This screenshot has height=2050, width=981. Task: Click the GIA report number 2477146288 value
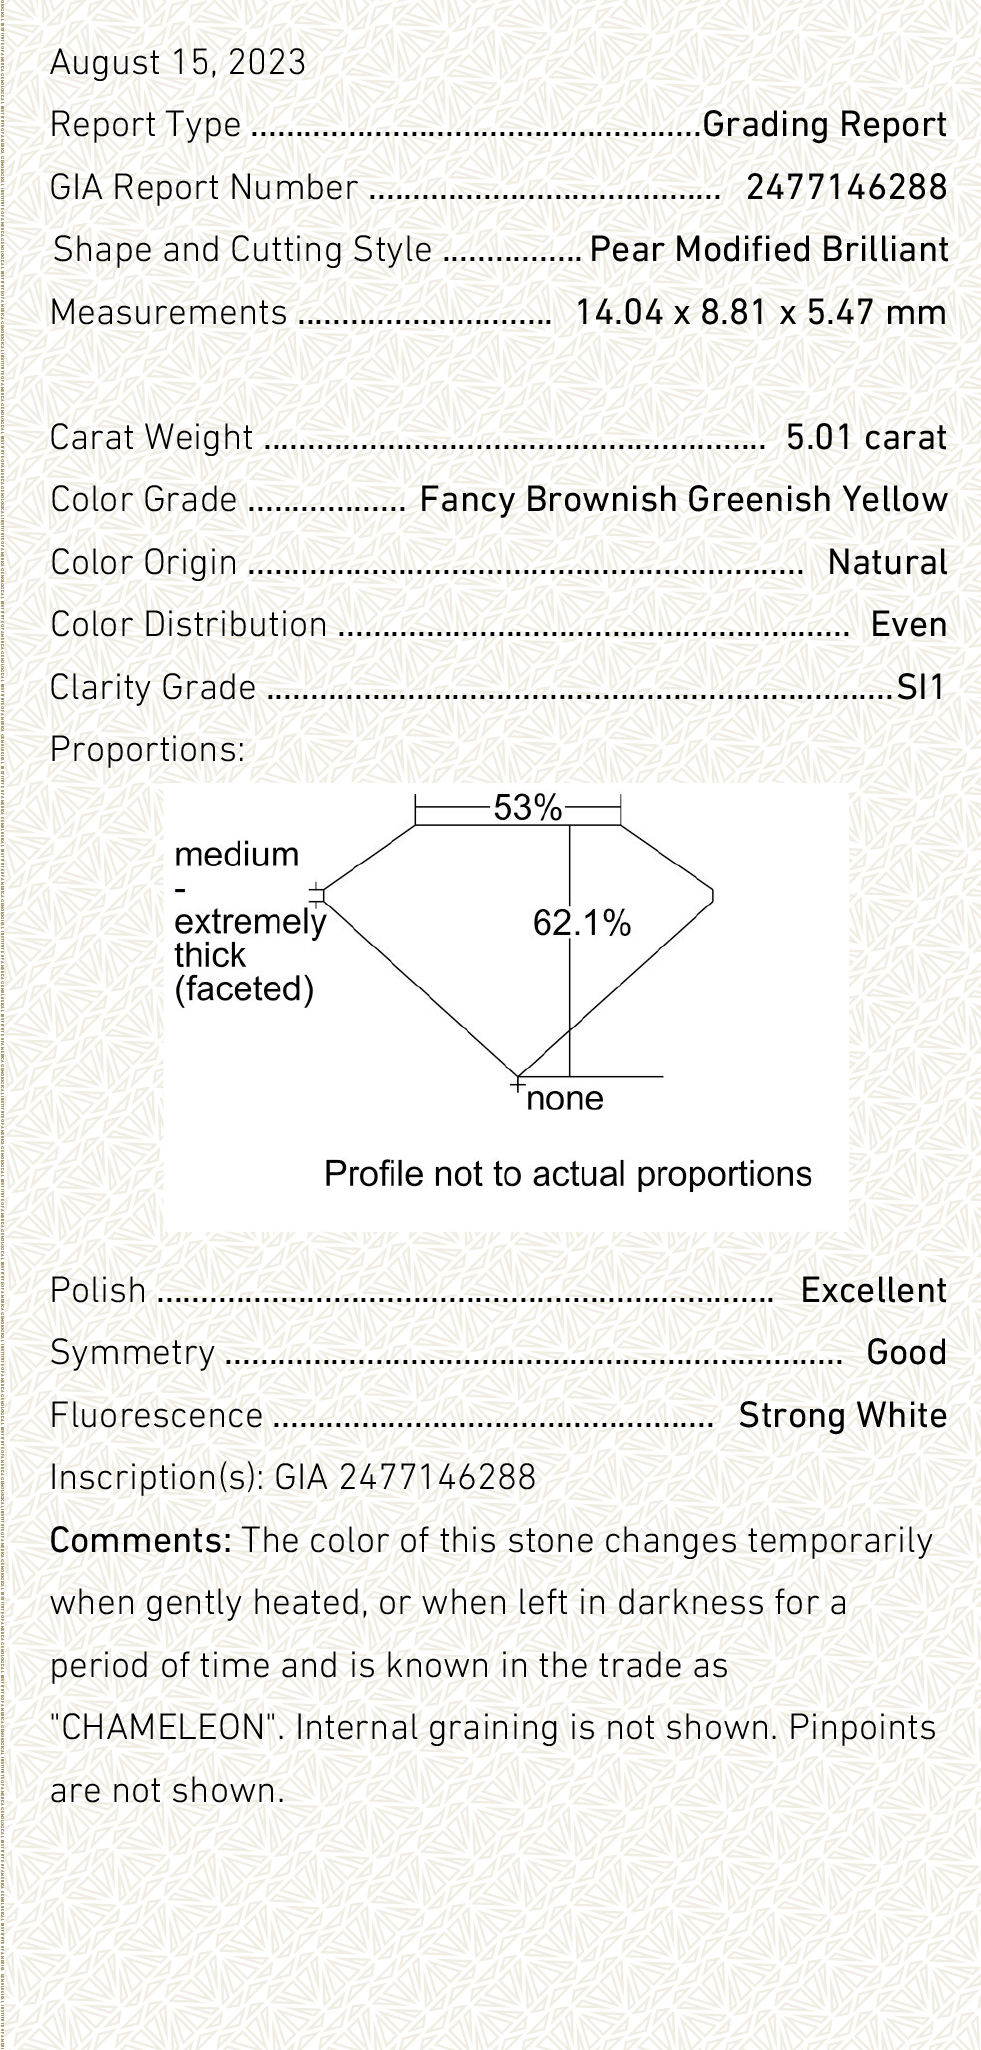tap(846, 187)
